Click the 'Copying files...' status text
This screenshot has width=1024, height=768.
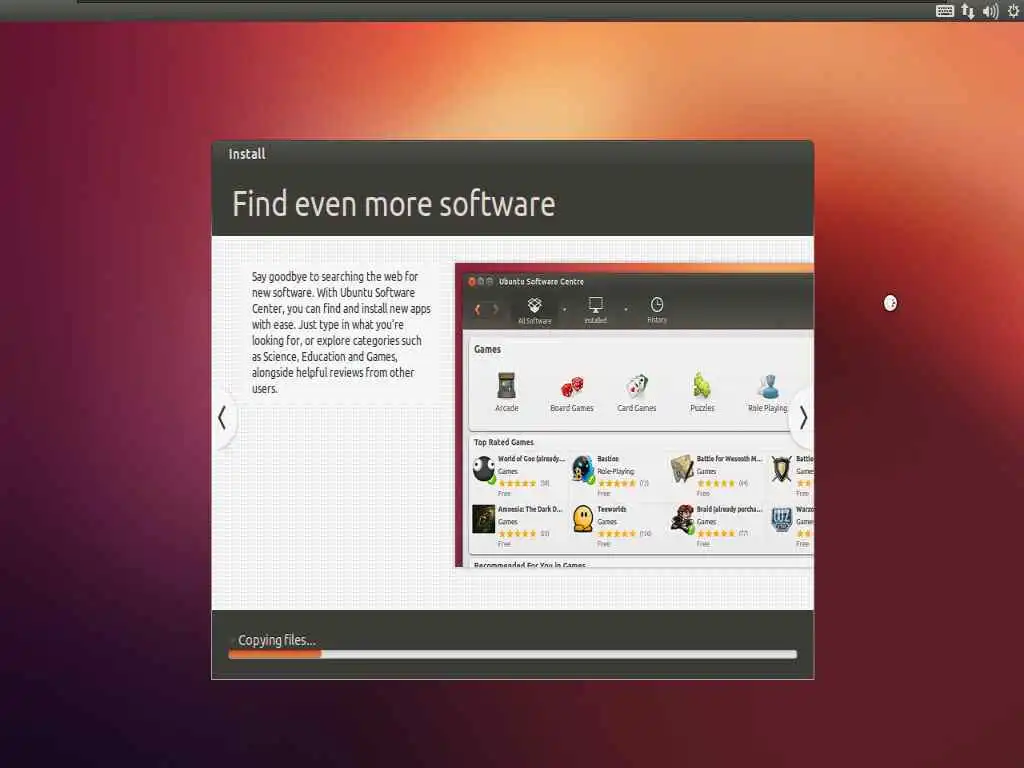[x=277, y=640]
